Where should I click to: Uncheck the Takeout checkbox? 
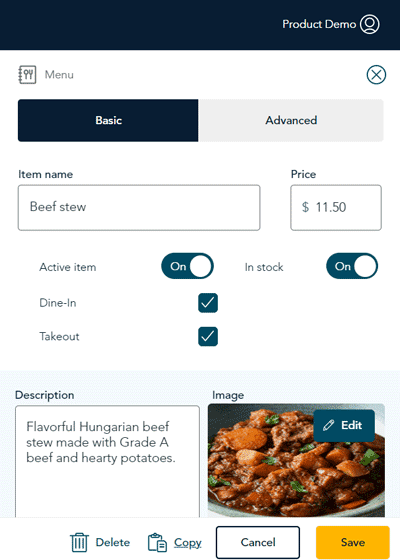pos(208,336)
